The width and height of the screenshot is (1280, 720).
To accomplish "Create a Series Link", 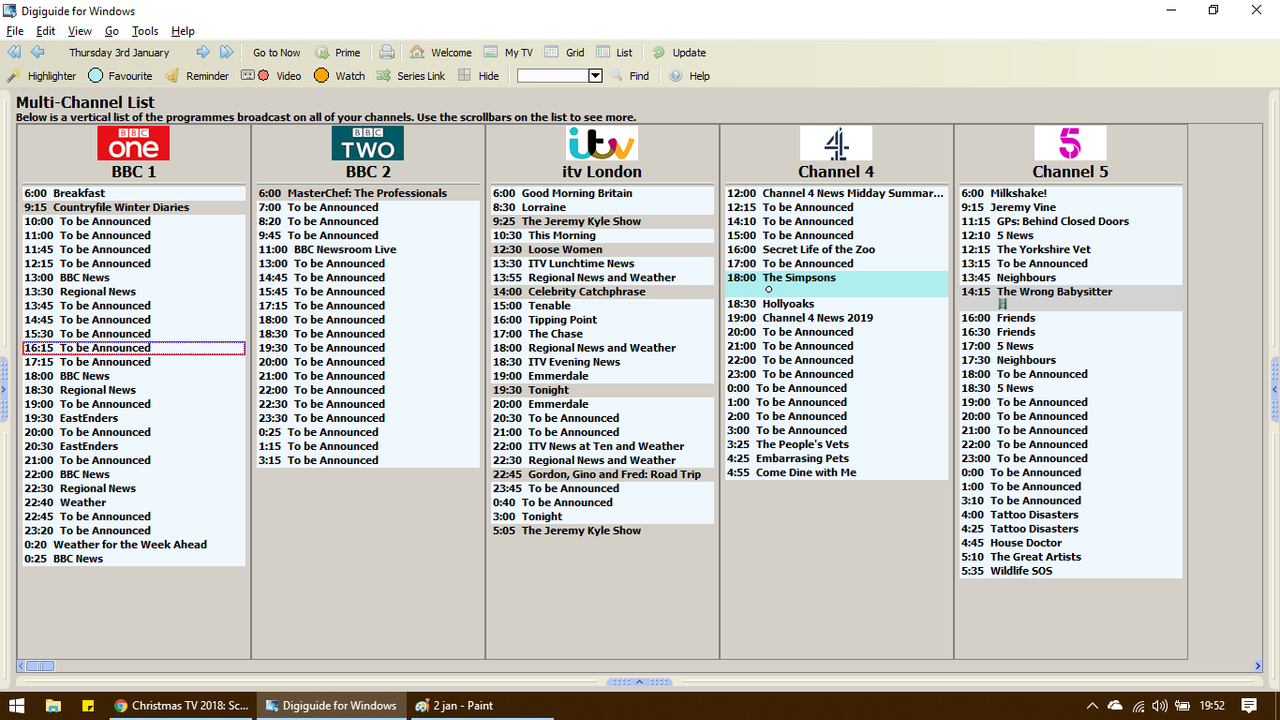I will tap(411, 76).
